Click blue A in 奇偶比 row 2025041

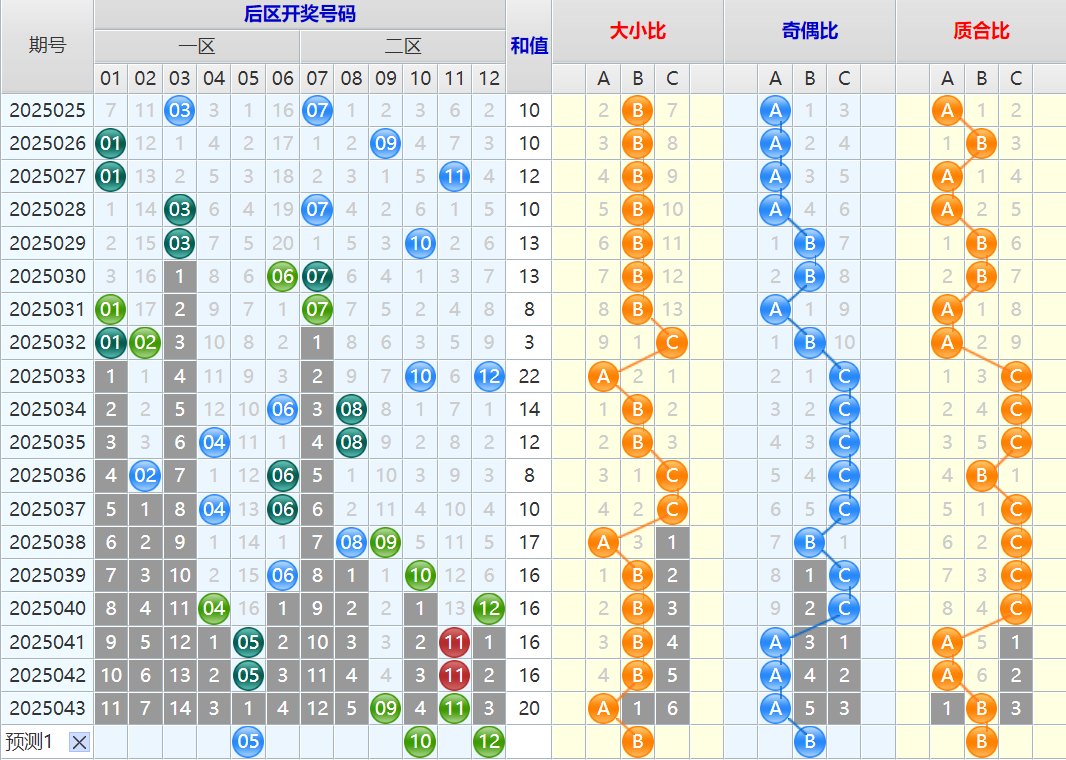coord(775,642)
